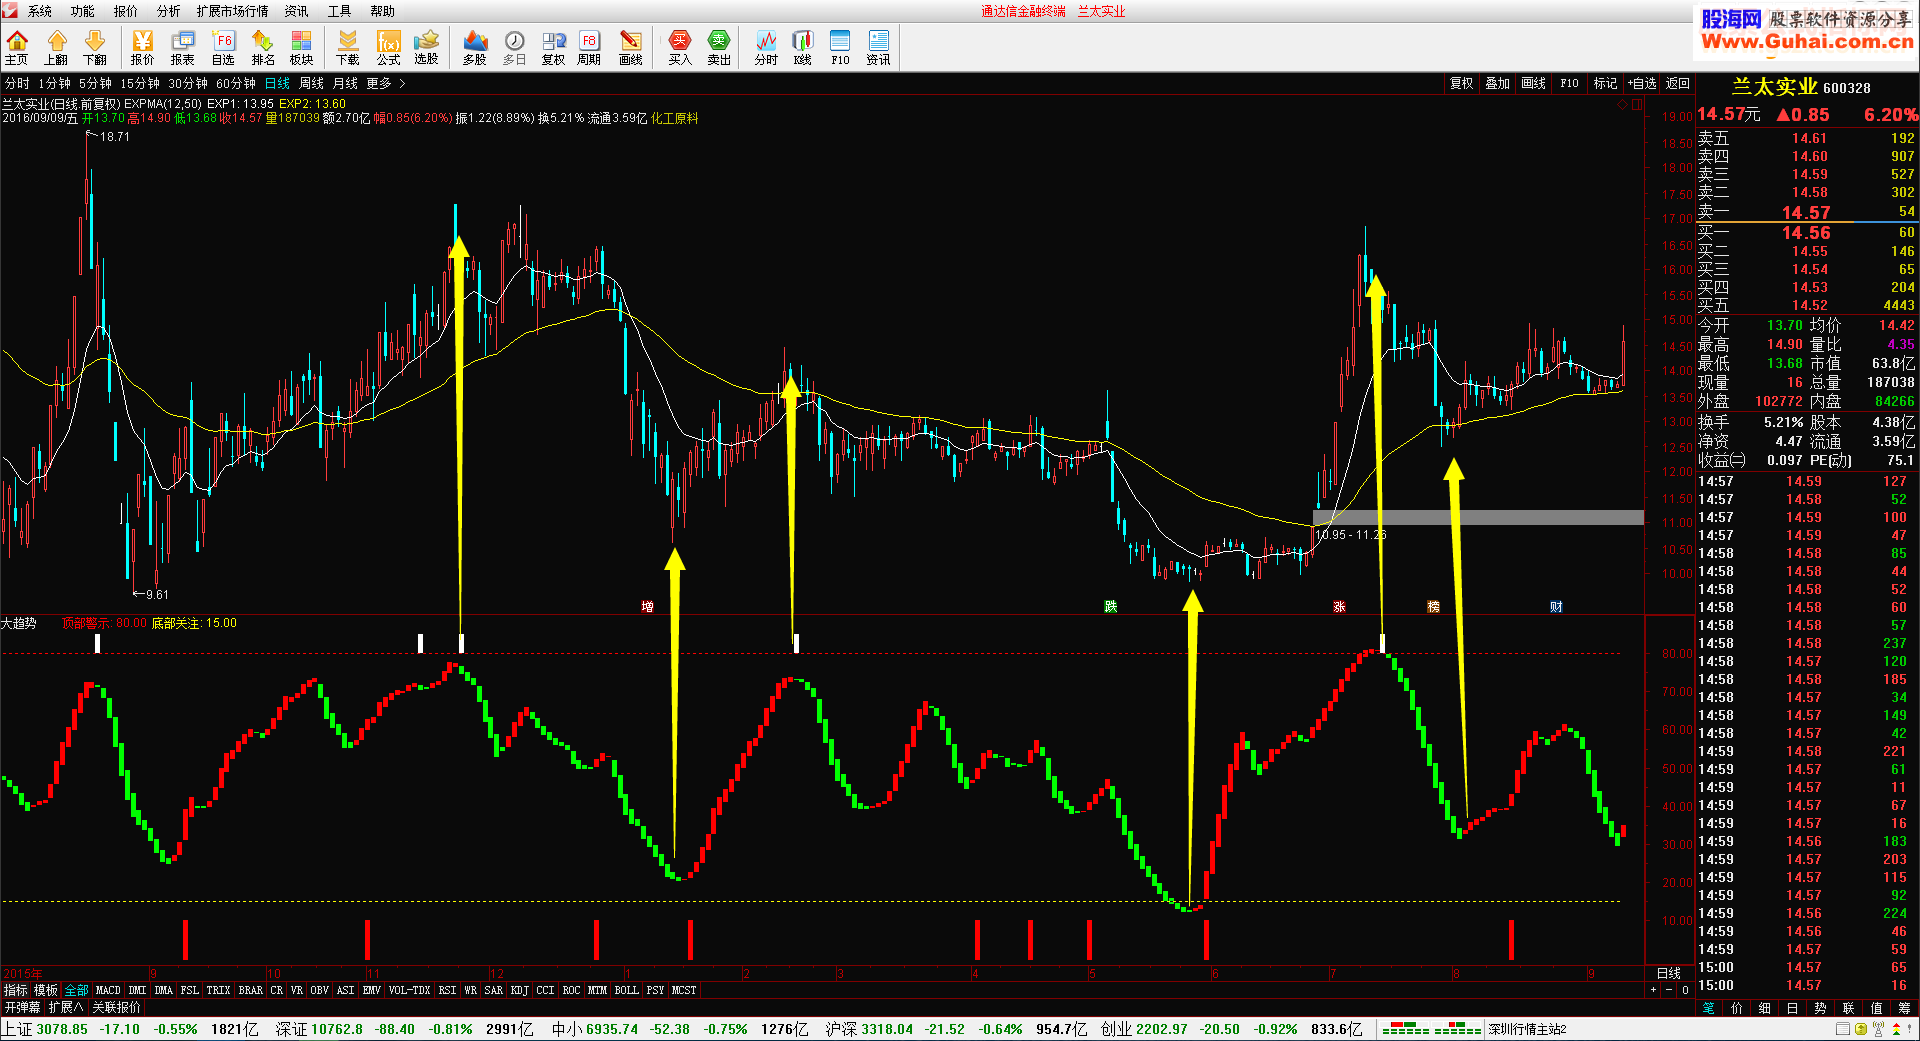Click the red 买入 buy icon

point(680,47)
